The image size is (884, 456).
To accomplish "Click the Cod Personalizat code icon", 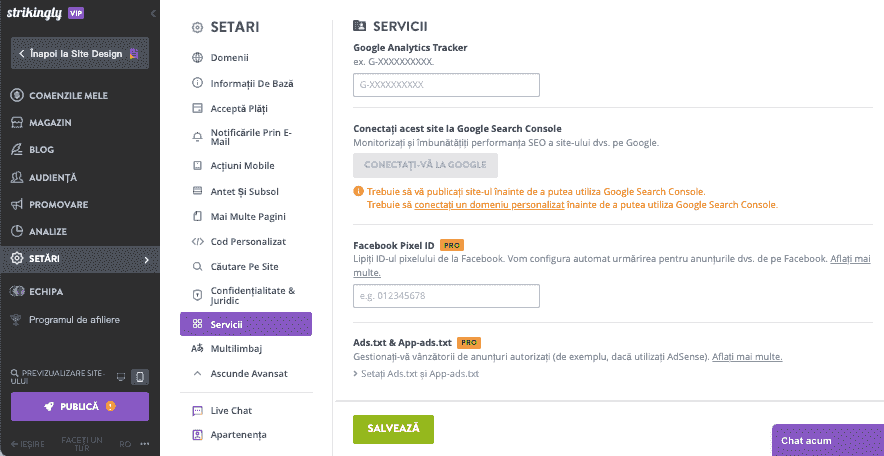I will point(197,242).
